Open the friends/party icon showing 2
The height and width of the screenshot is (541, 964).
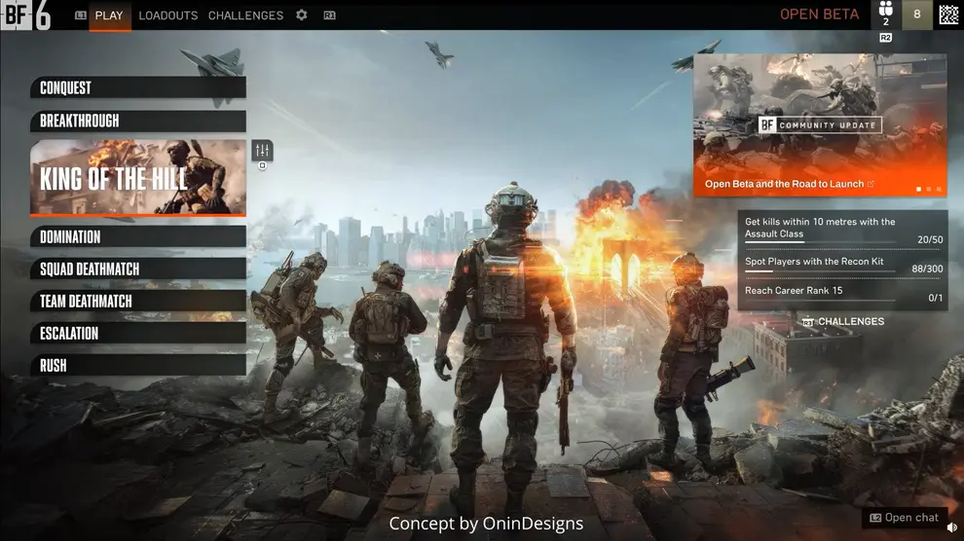point(885,14)
